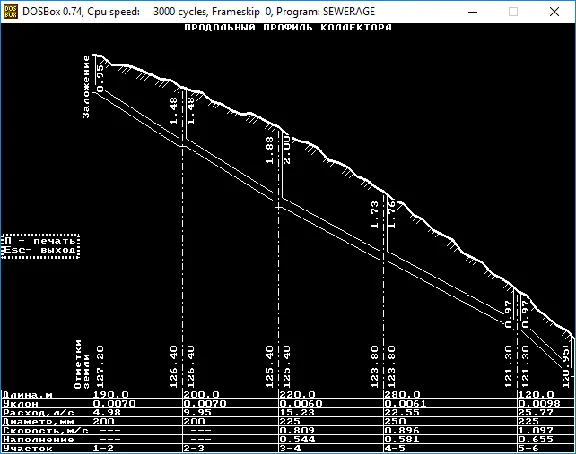
Task: Select length value 220.0
Action: (298, 394)
